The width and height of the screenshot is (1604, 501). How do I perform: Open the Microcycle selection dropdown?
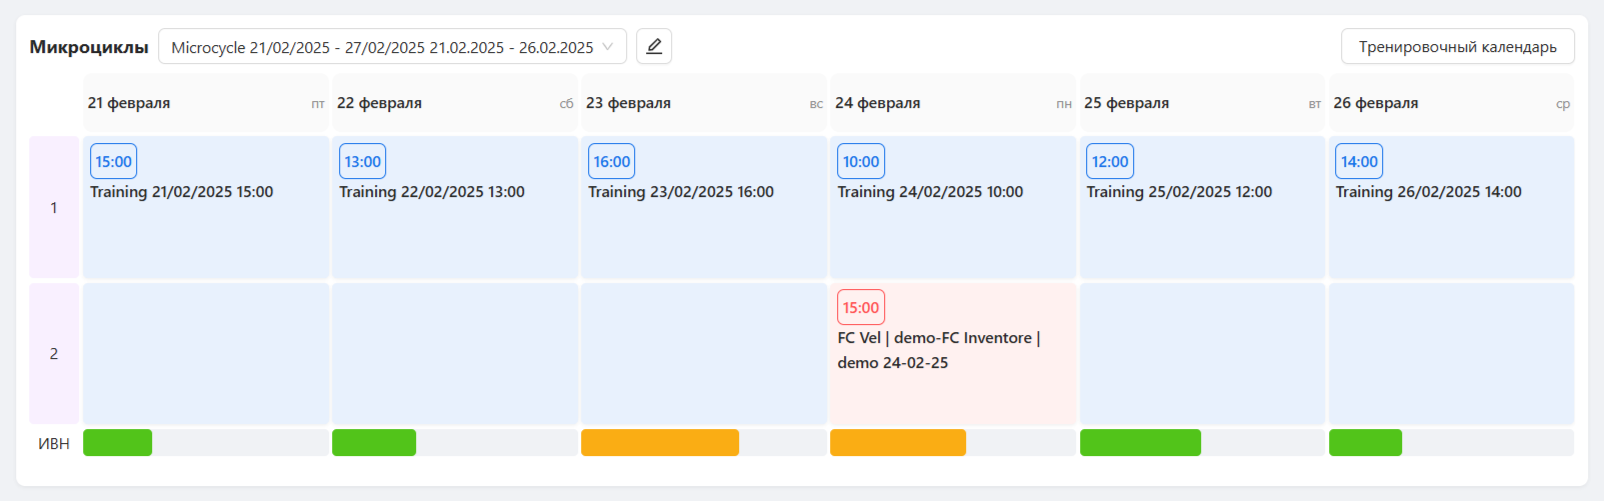click(x=392, y=47)
